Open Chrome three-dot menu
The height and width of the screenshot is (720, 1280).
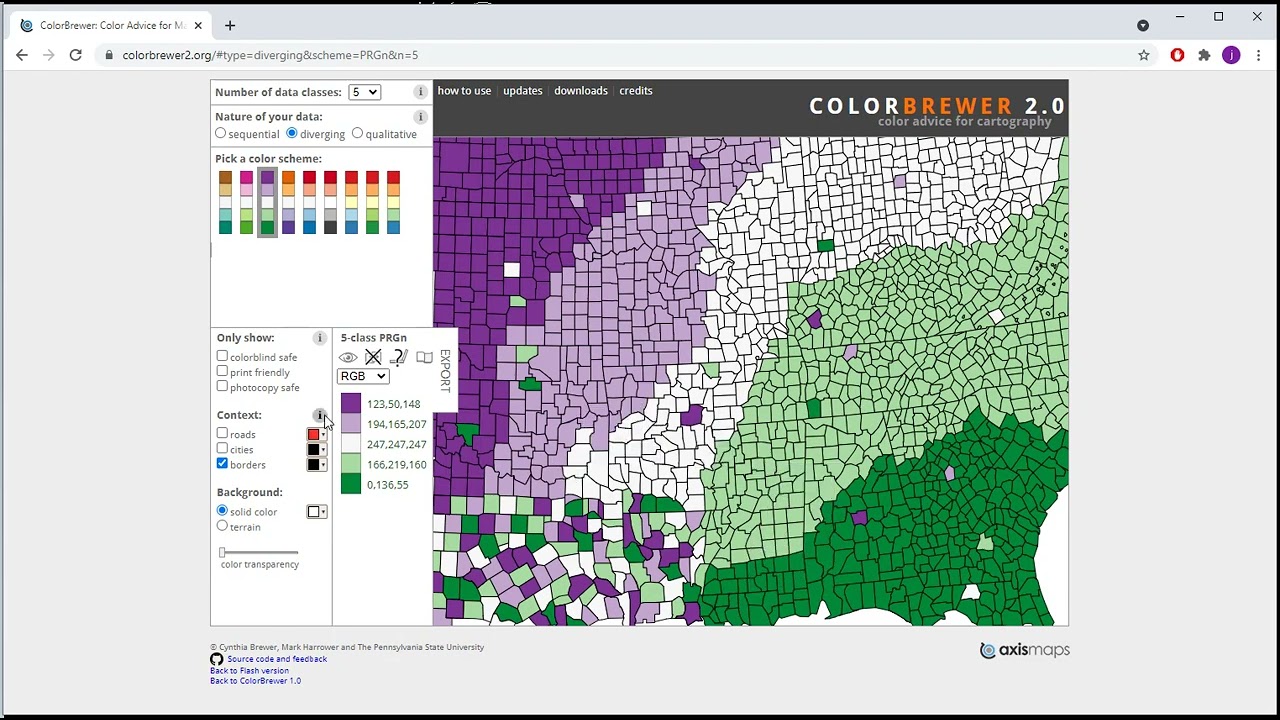(1258, 55)
